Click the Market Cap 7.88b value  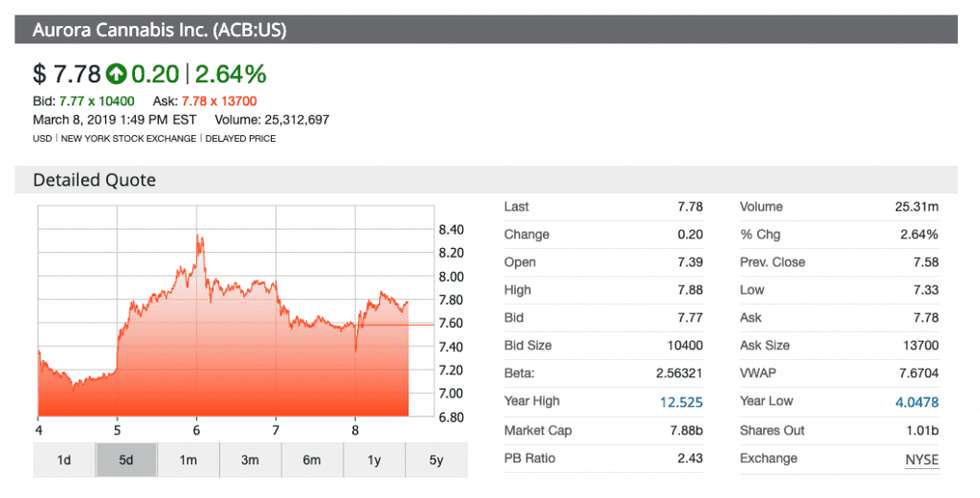(x=685, y=430)
